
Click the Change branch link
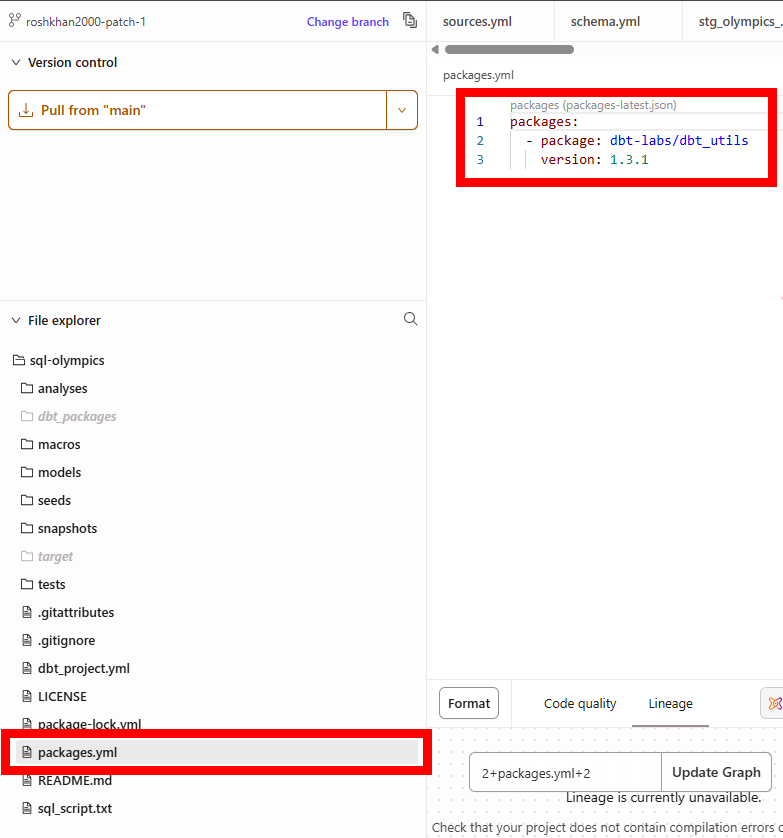(x=348, y=21)
